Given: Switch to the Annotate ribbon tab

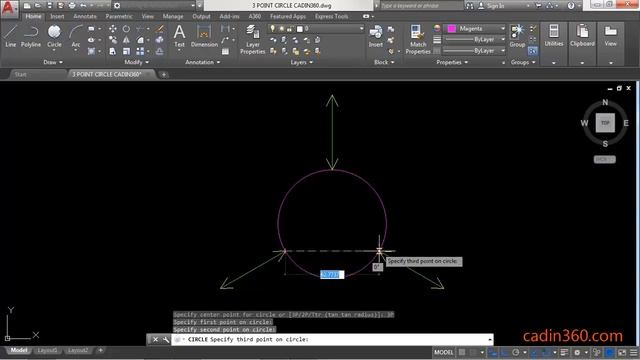Looking at the screenshot, I should click(85, 16).
